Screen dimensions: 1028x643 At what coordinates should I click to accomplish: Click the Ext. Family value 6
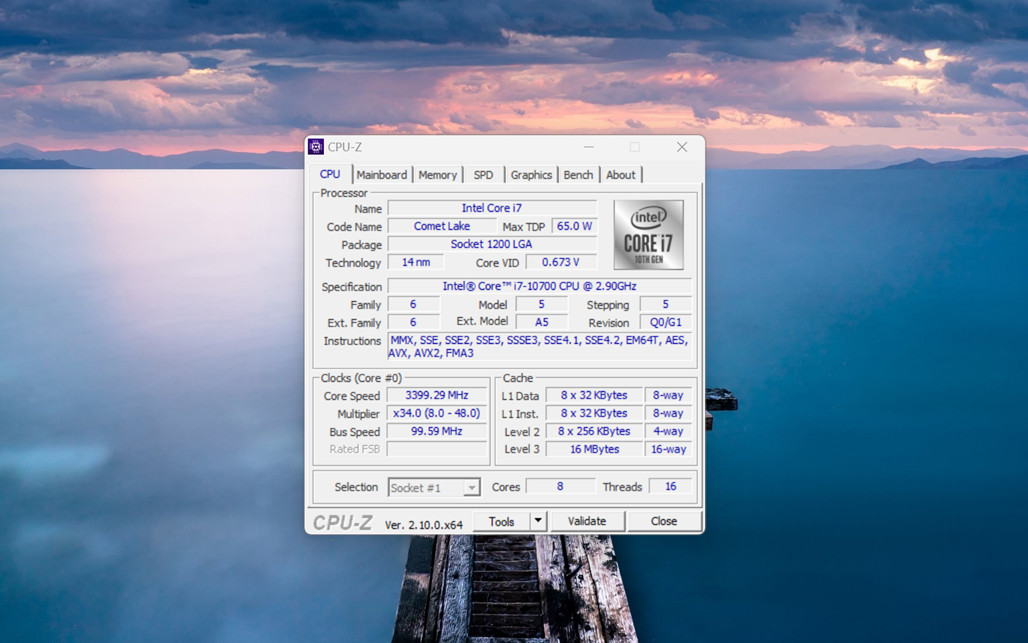[413, 322]
